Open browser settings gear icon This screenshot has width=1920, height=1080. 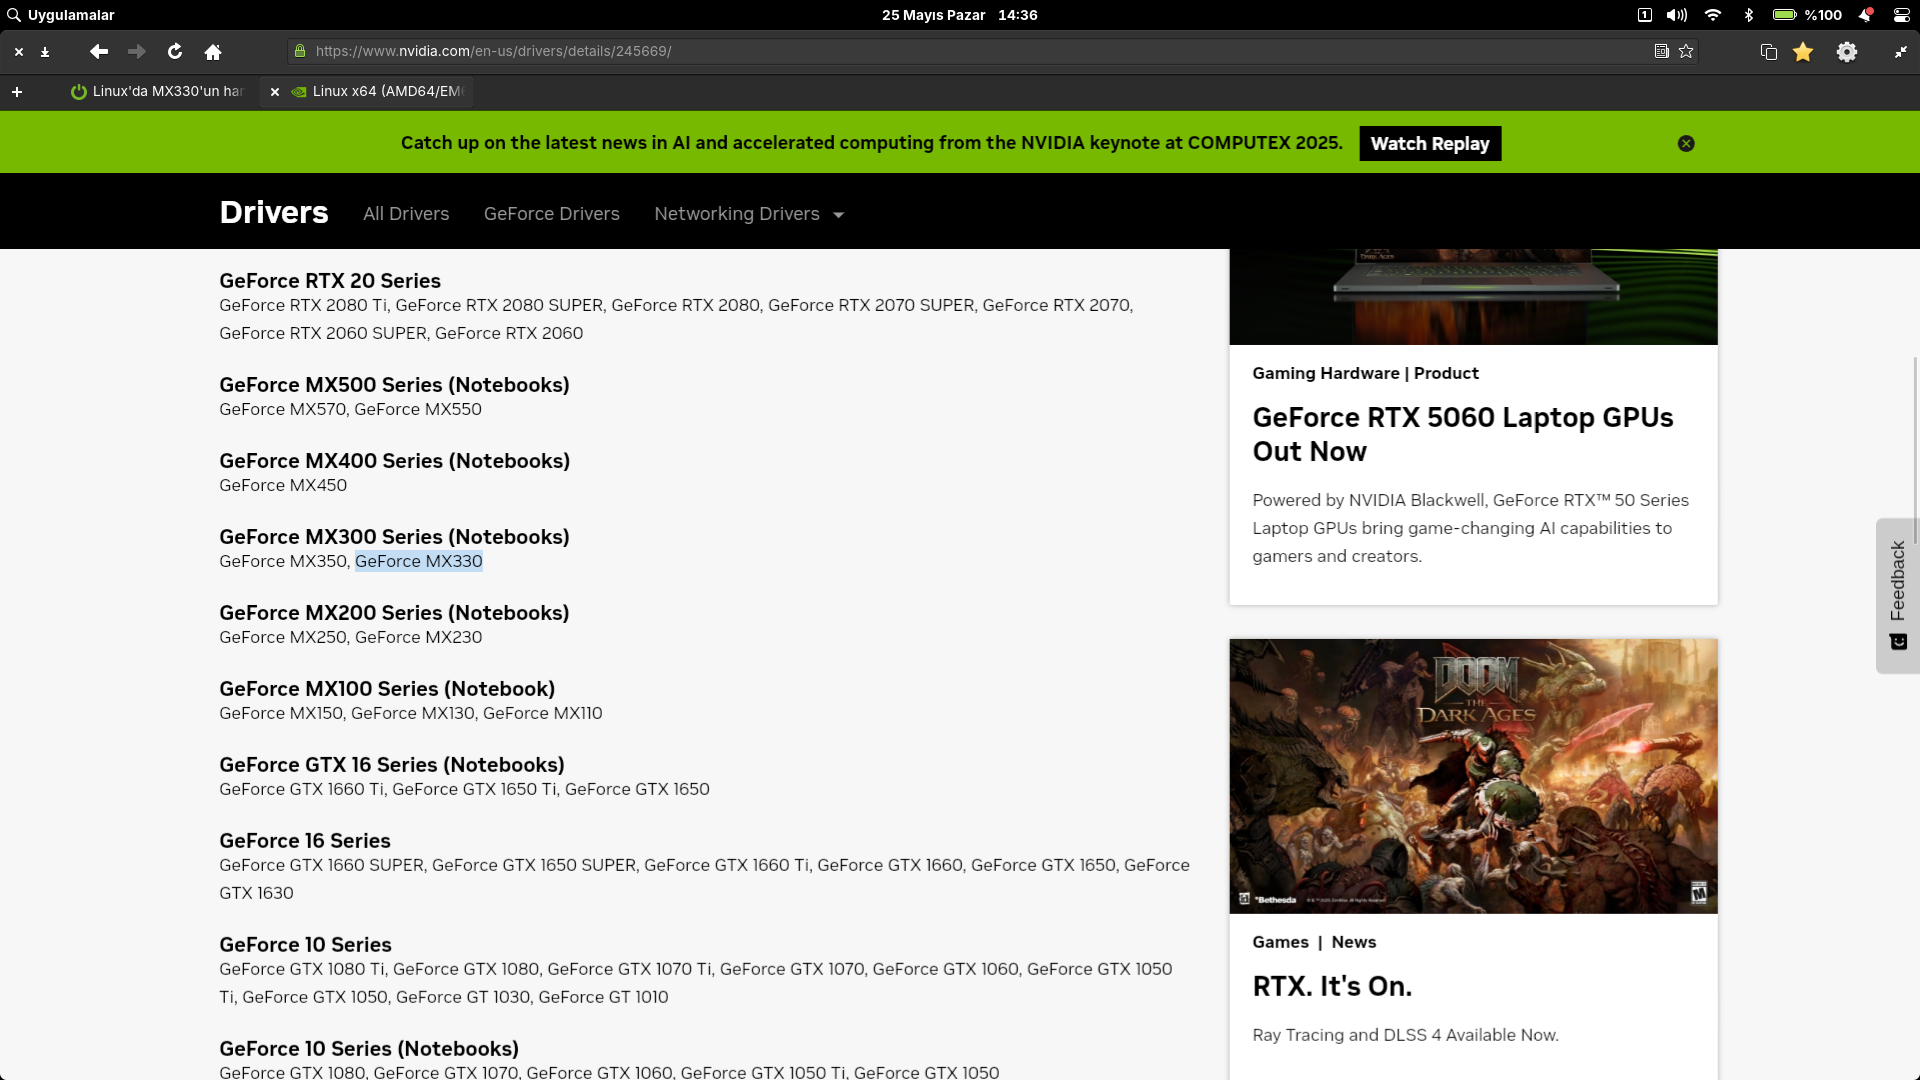tap(1847, 52)
